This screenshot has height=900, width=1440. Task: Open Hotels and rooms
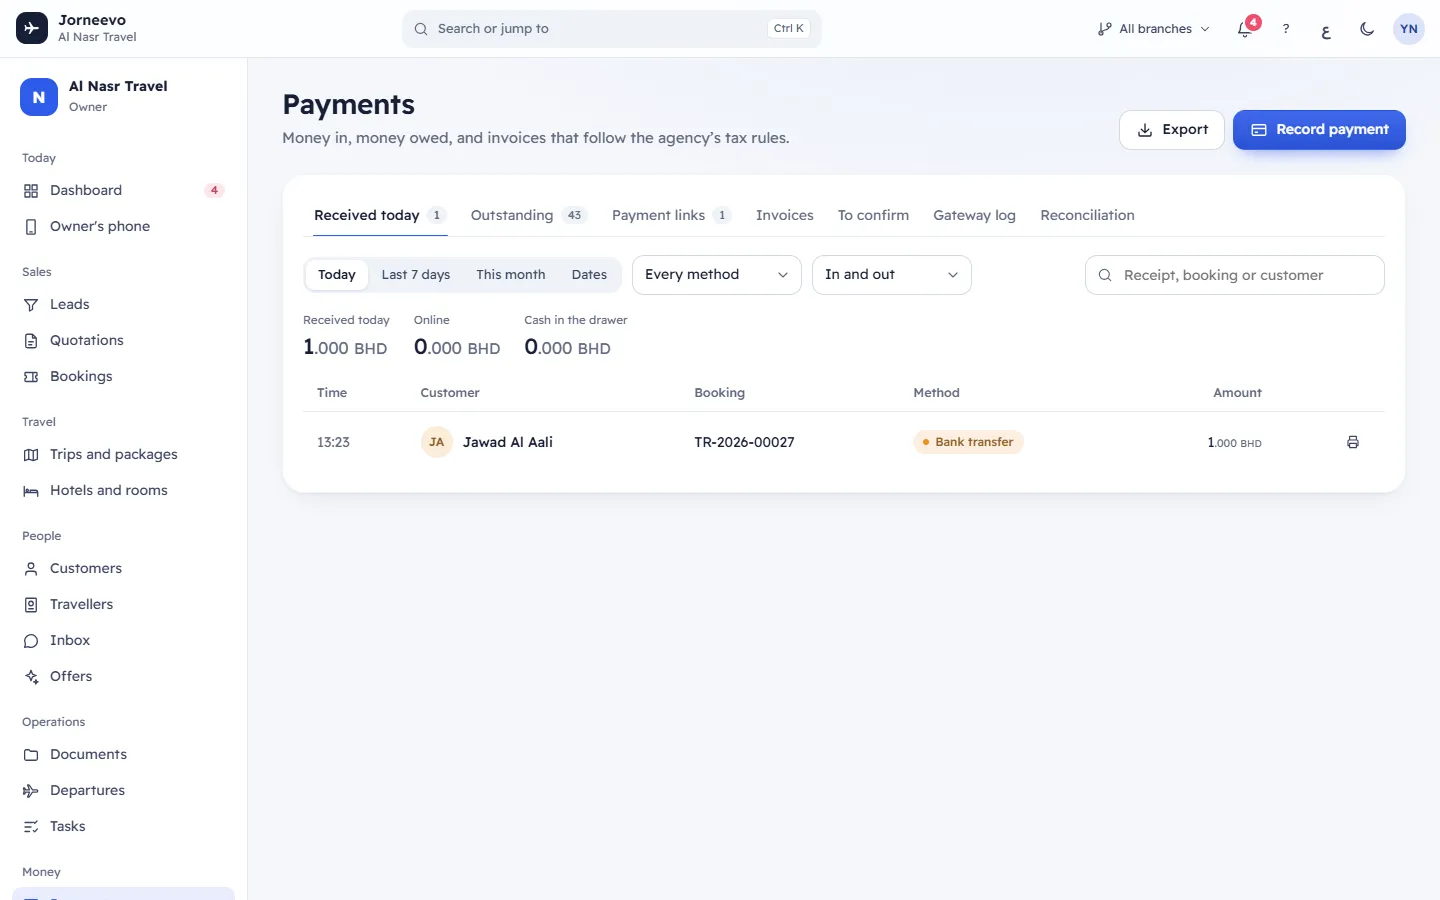(123, 490)
